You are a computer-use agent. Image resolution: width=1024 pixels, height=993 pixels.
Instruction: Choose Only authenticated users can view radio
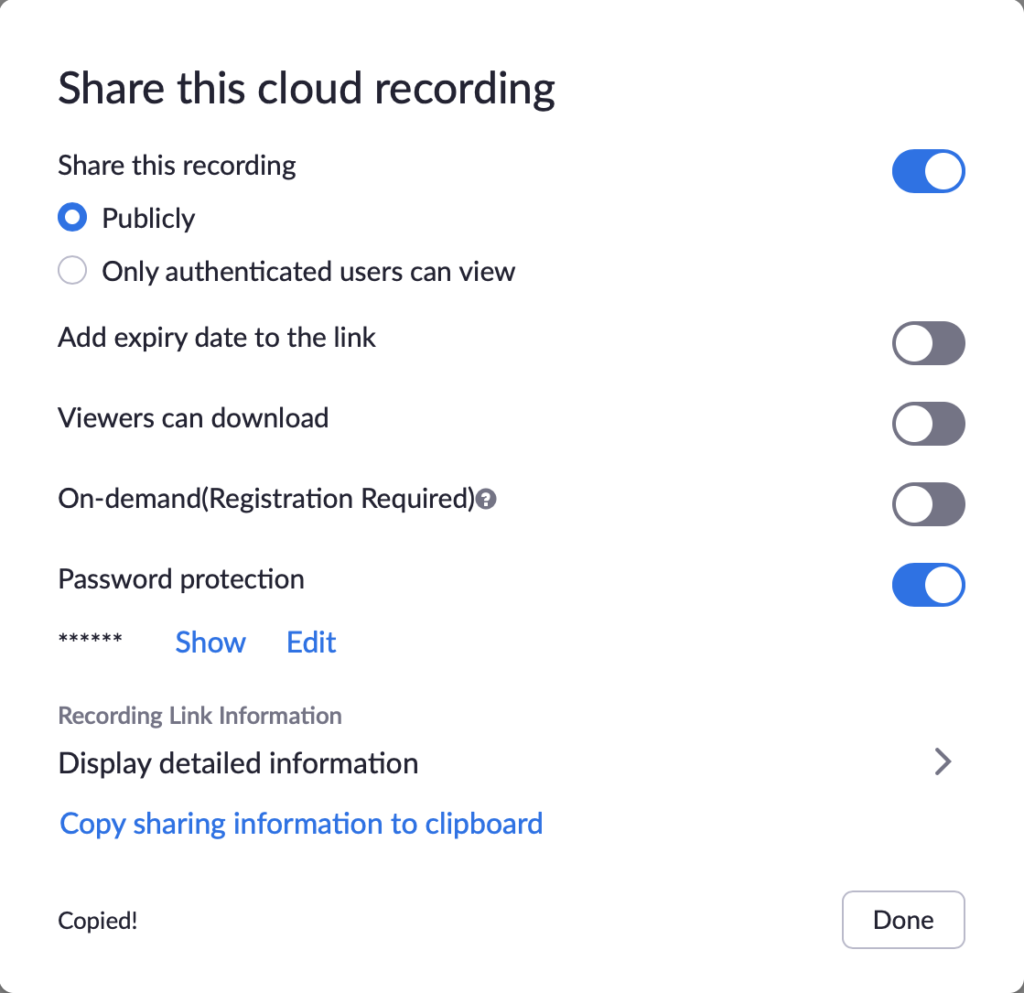coord(72,270)
